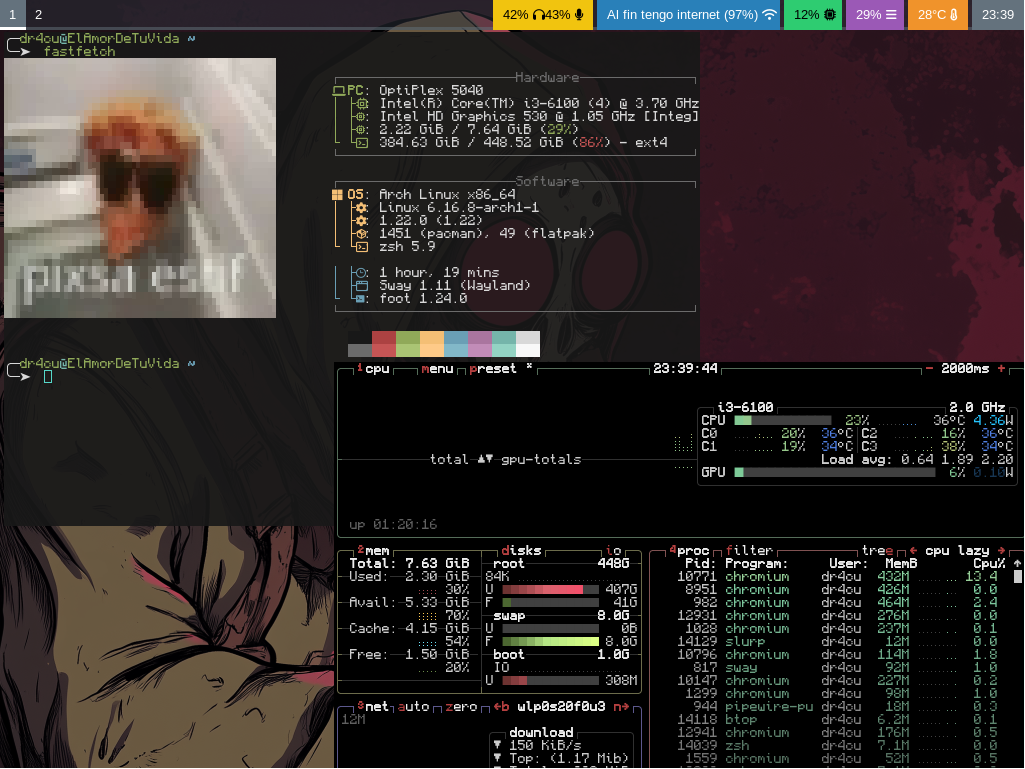
Task: Open the btop menu
Action: pyautogui.click(x=437, y=368)
